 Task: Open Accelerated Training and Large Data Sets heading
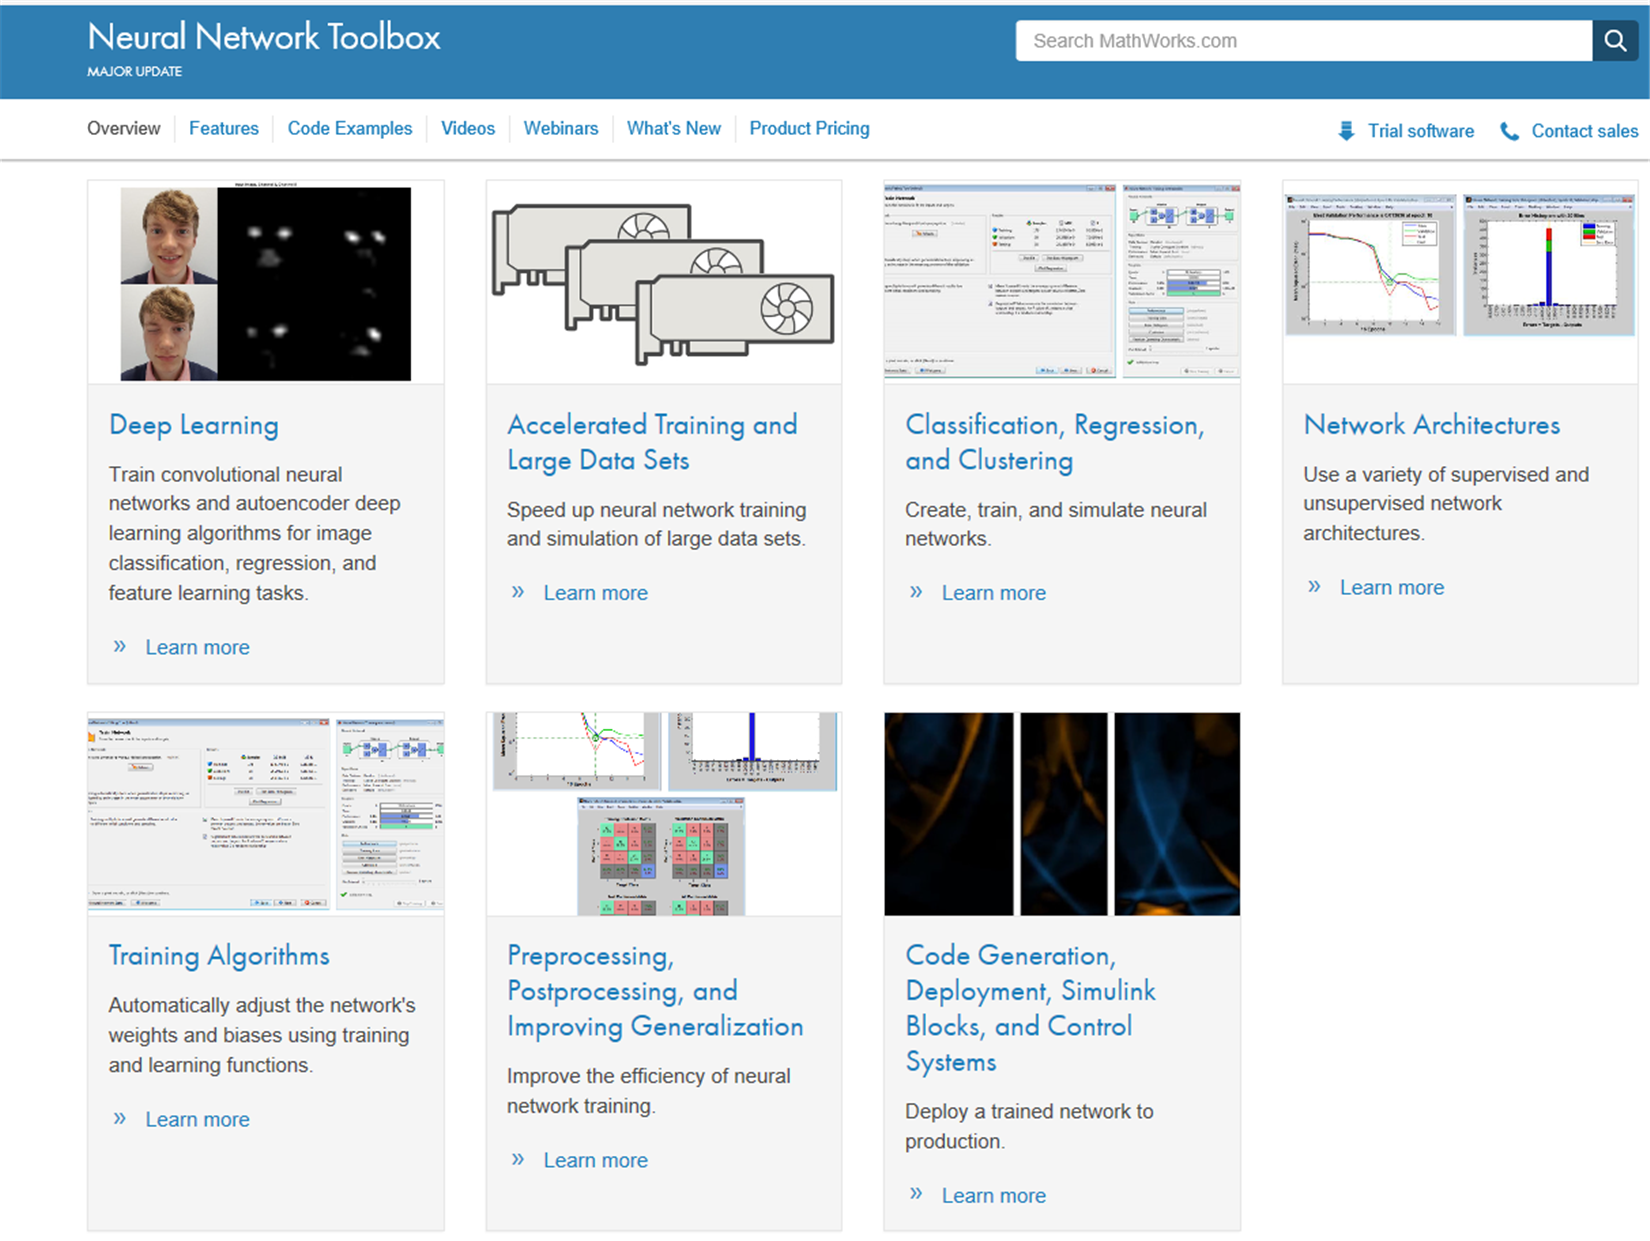(x=652, y=442)
